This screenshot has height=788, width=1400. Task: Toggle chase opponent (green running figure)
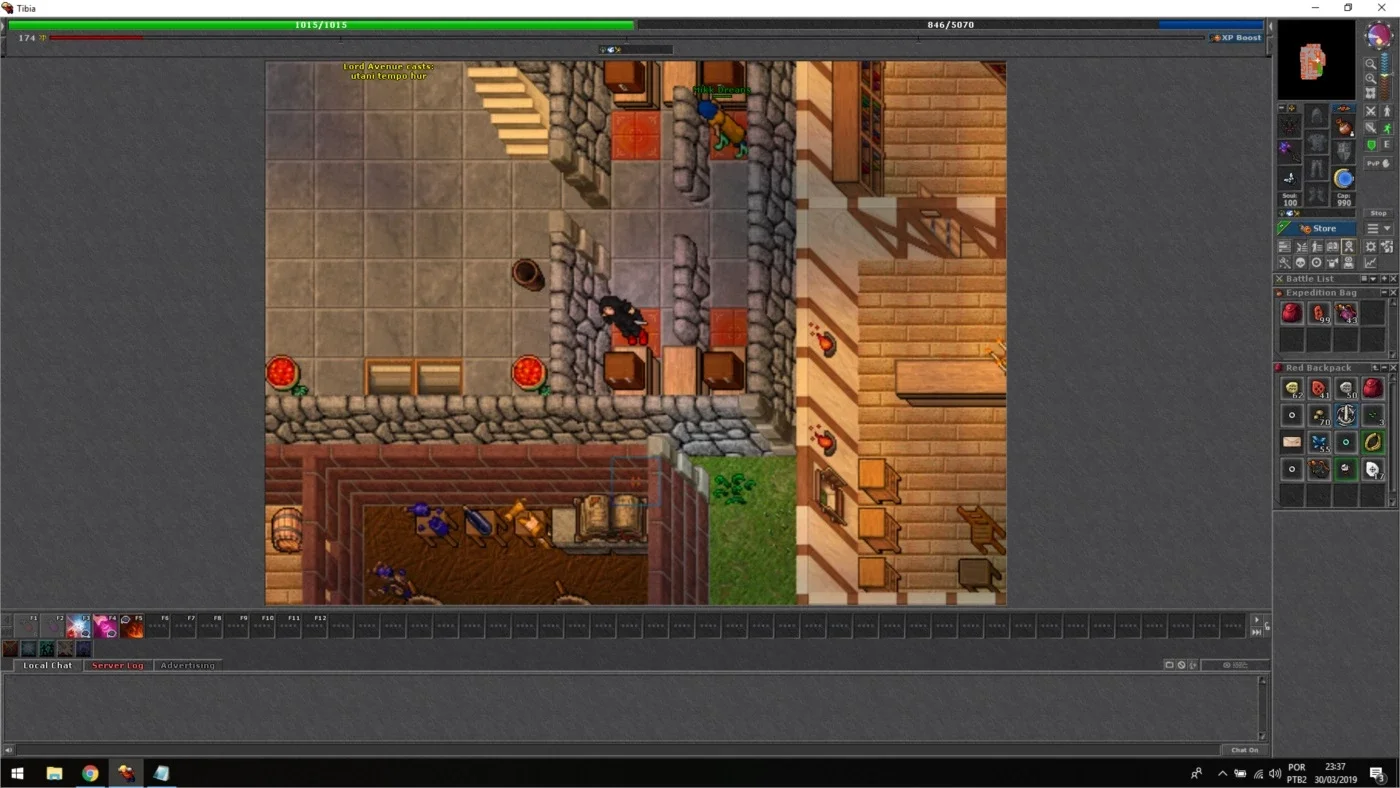point(1387,128)
